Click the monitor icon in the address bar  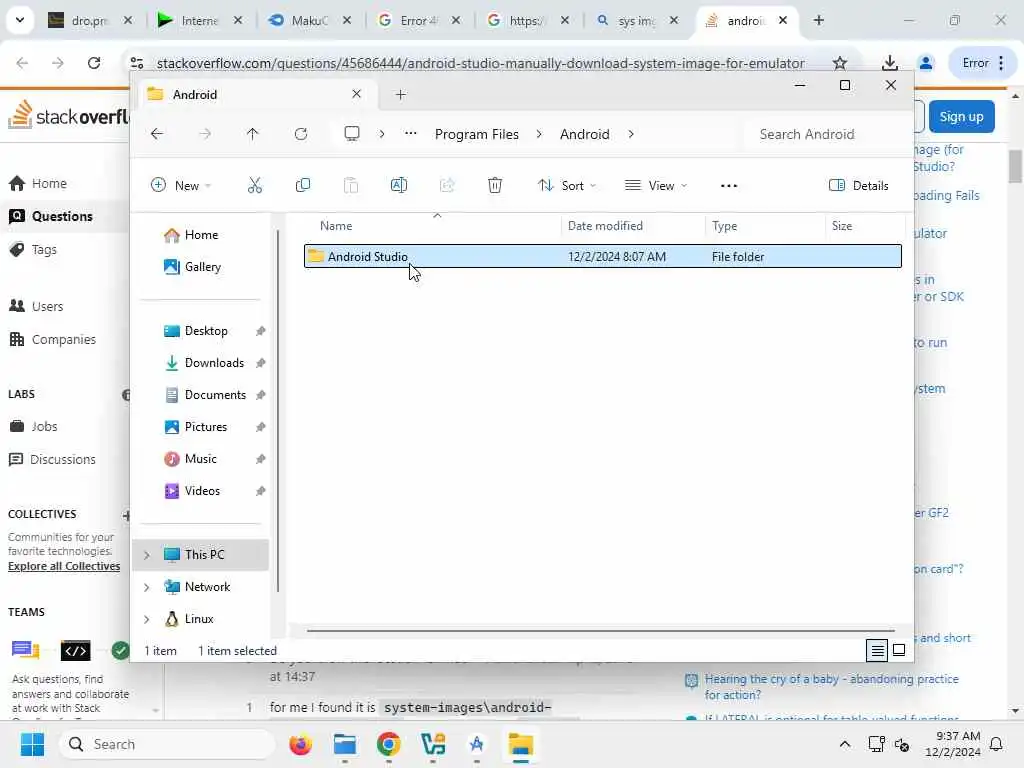coord(352,134)
